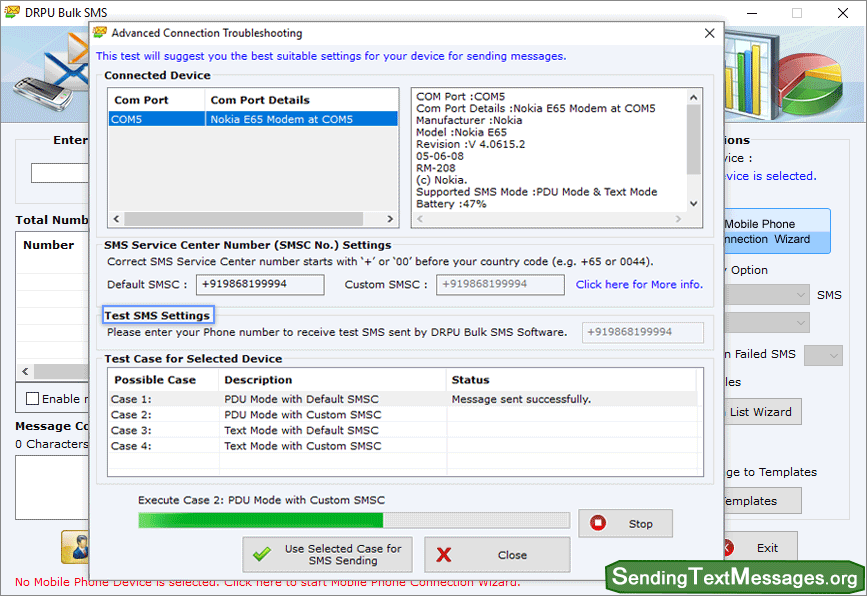
Task: Click the Case 2 progress bar
Action: [354, 520]
